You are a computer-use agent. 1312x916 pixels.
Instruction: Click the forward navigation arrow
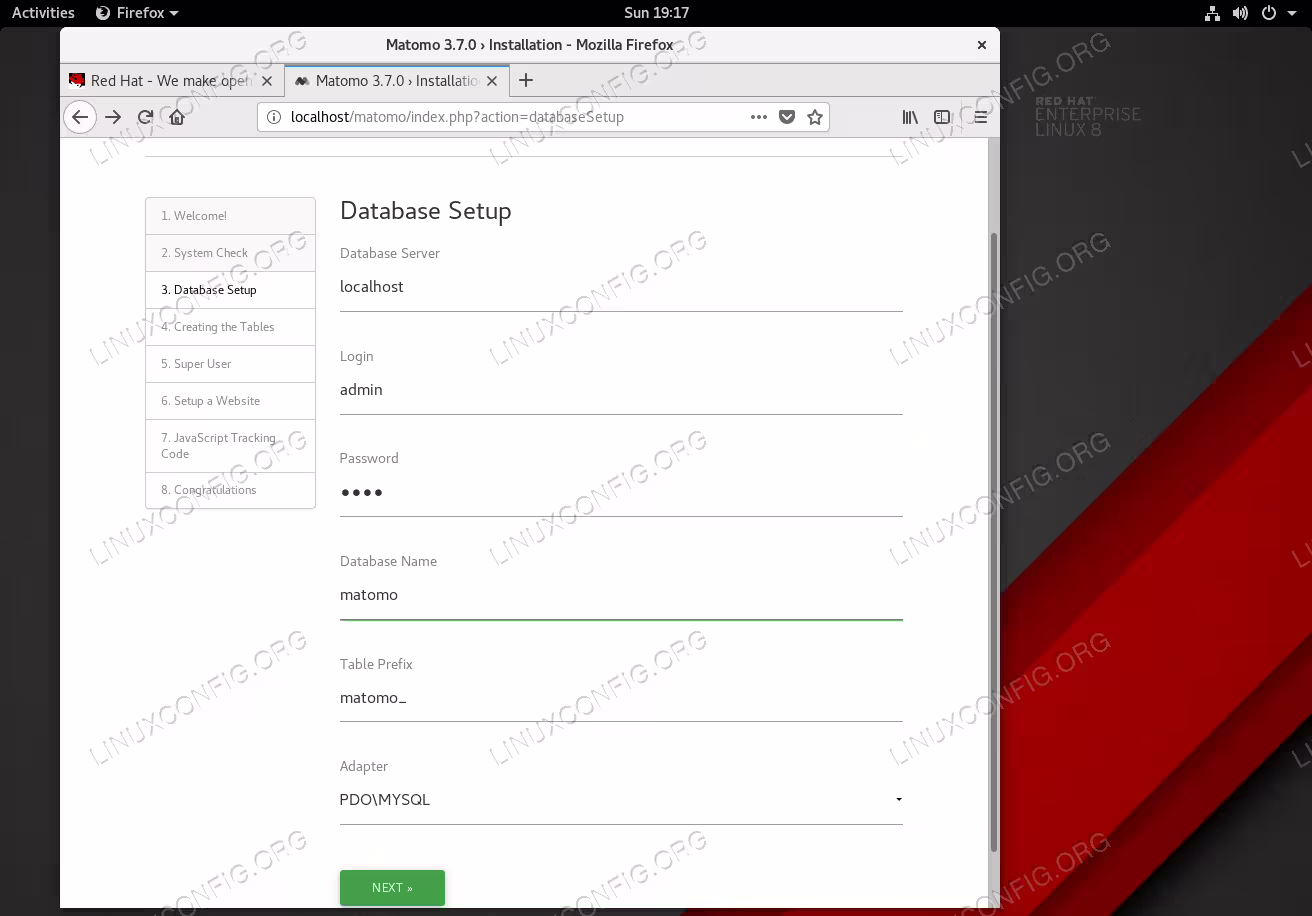pos(113,117)
